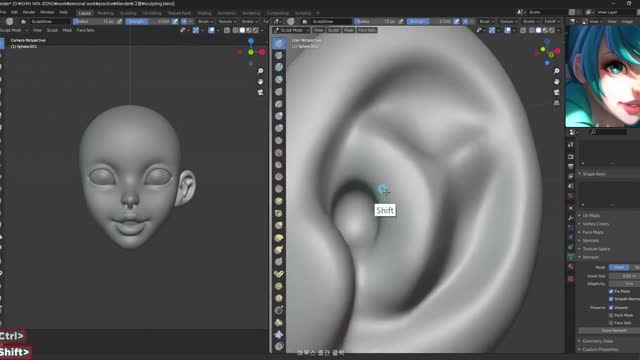
Task: Select the Snake Hook brush
Action: (279, 249)
